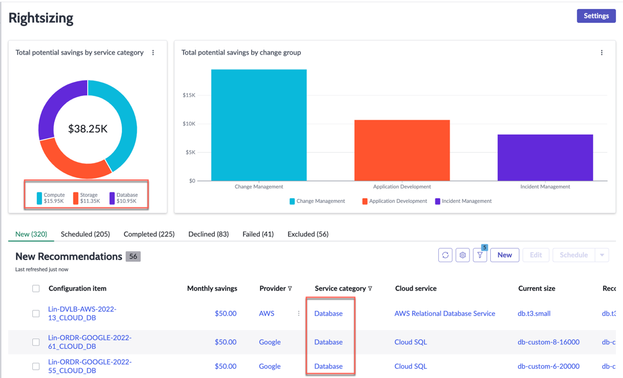
Task: Click the Settings button
Action: pyautogui.click(x=596, y=16)
